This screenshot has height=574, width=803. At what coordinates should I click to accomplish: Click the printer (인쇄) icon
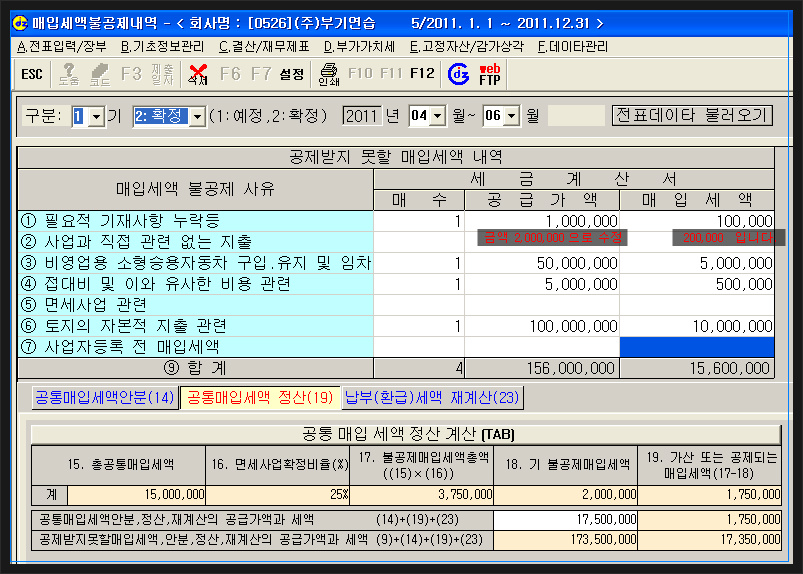329,75
